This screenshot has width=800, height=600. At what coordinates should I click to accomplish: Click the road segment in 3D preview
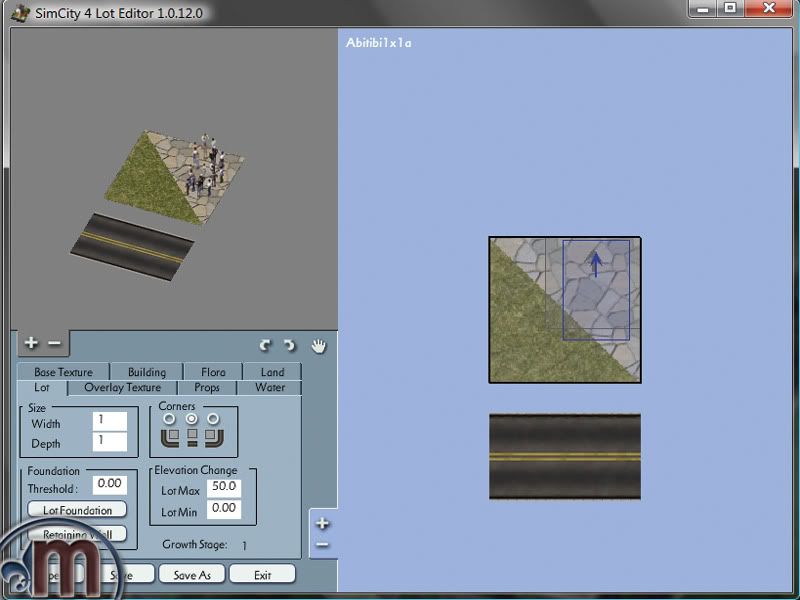(x=132, y=247)
